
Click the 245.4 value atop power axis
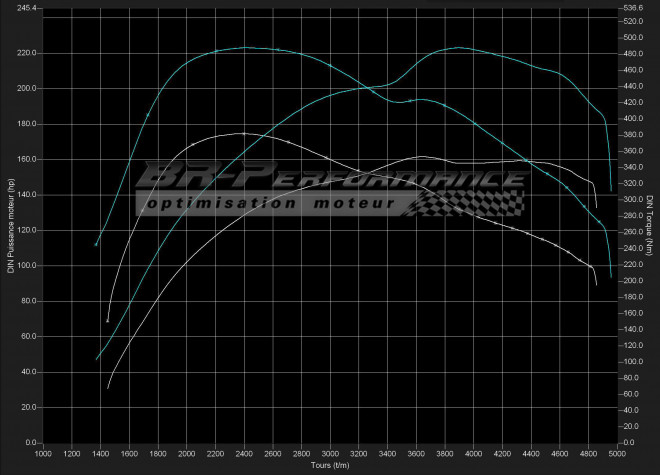[28, 8]
